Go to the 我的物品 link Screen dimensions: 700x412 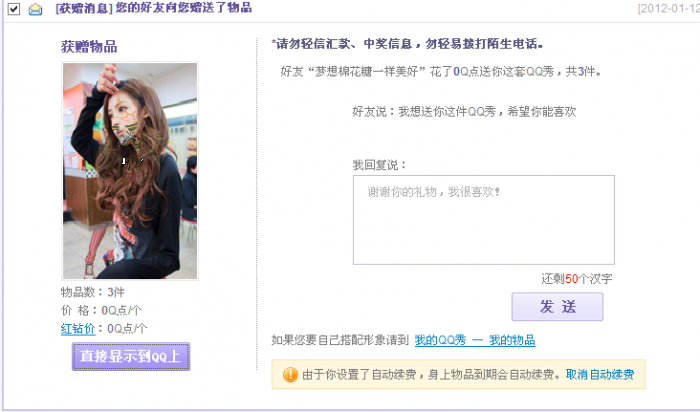coord(512,340)
